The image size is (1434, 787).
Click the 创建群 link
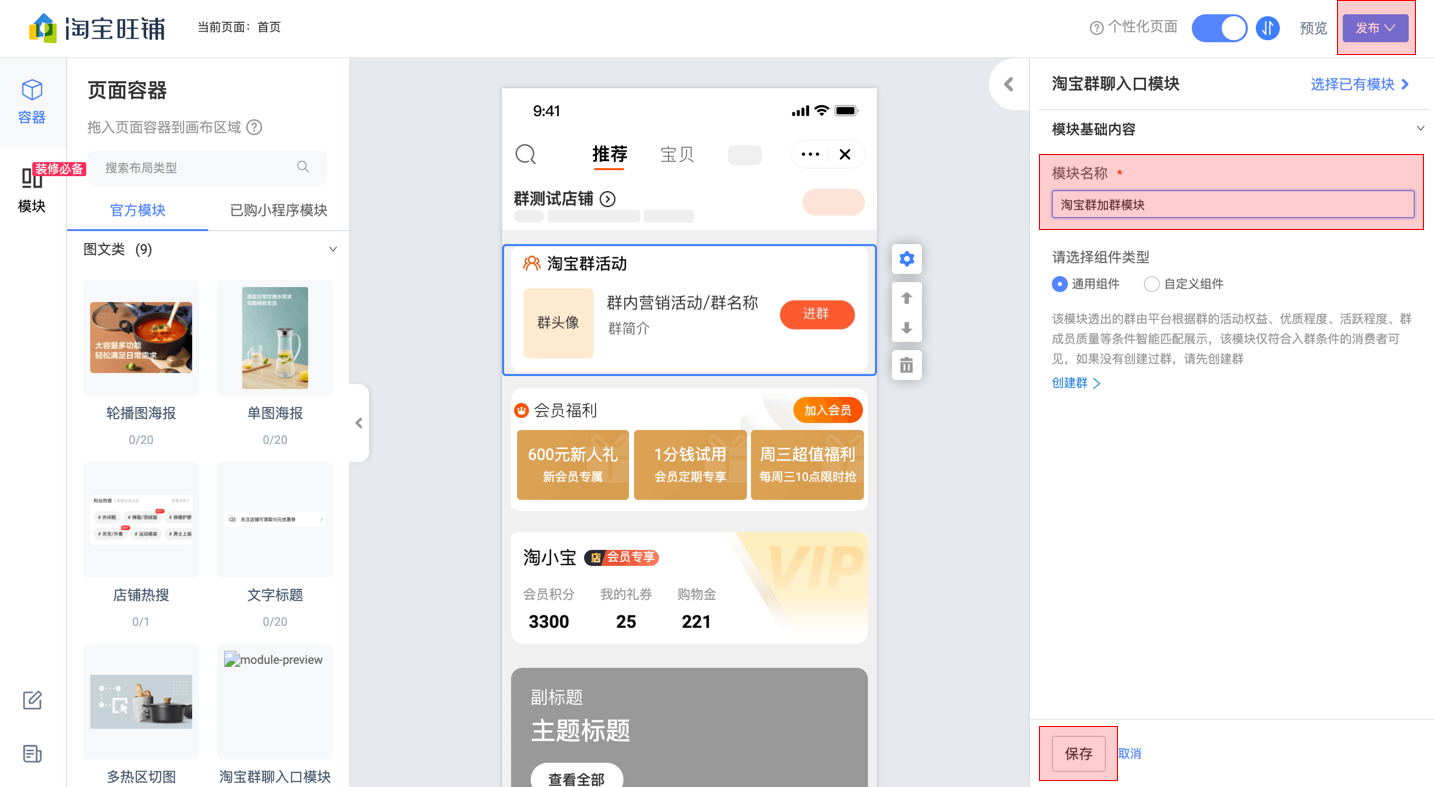pos(1076,383)
